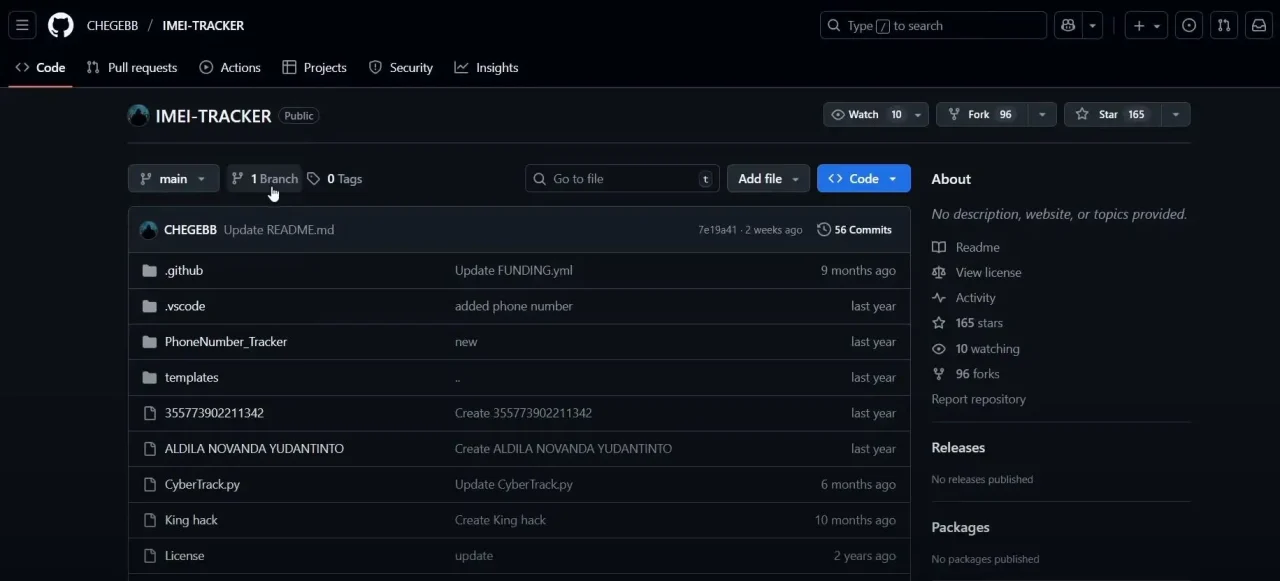Open the Packages heading link
1280x581 pixels.
(960, 527)
